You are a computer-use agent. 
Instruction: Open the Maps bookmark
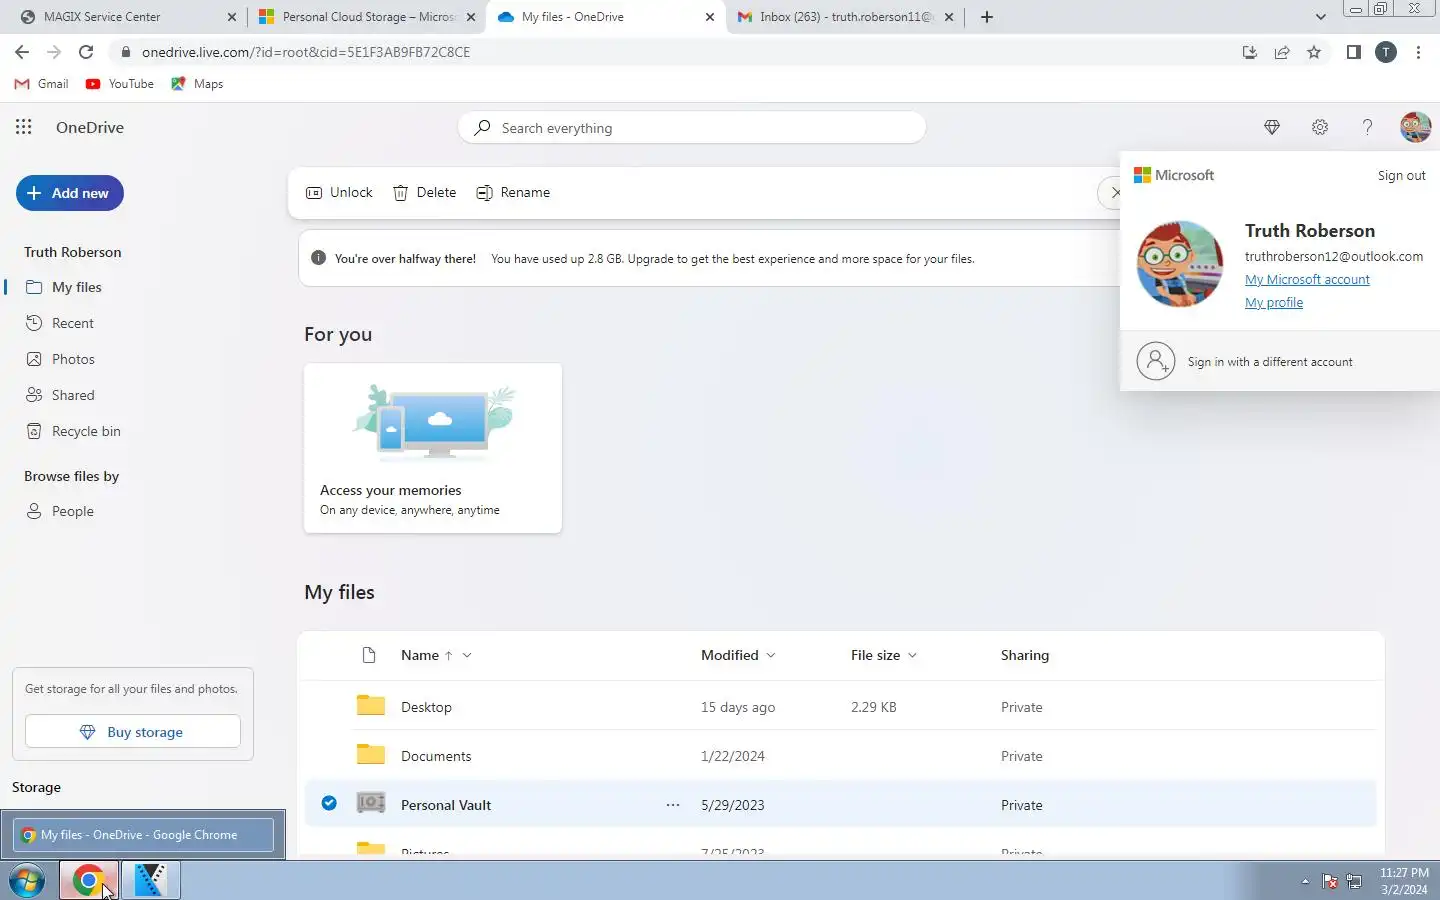(x=197, y=84)
